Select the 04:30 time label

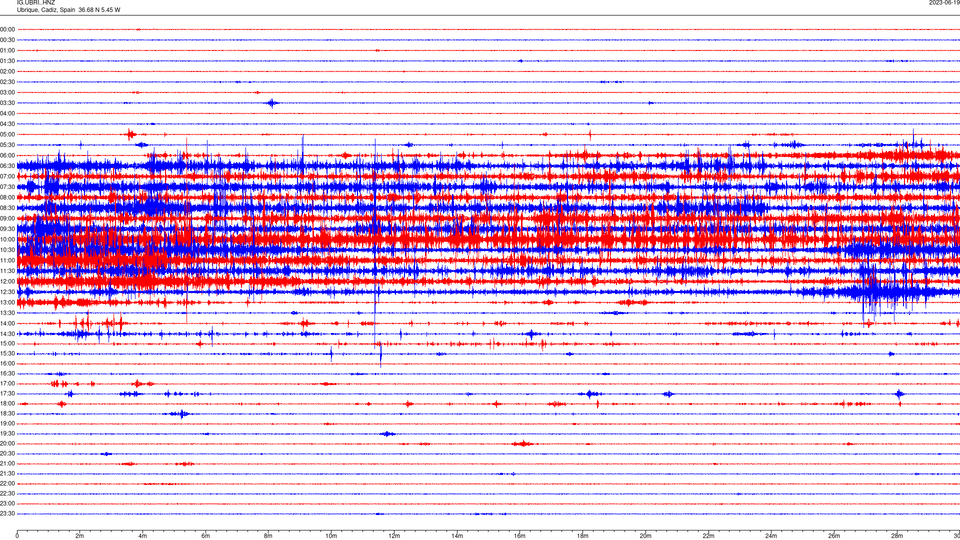pyautogui.click(x=7, y=124)
